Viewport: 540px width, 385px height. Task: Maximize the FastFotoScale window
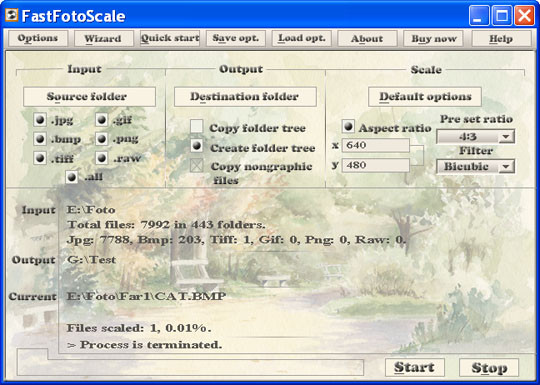pos(501,16)
